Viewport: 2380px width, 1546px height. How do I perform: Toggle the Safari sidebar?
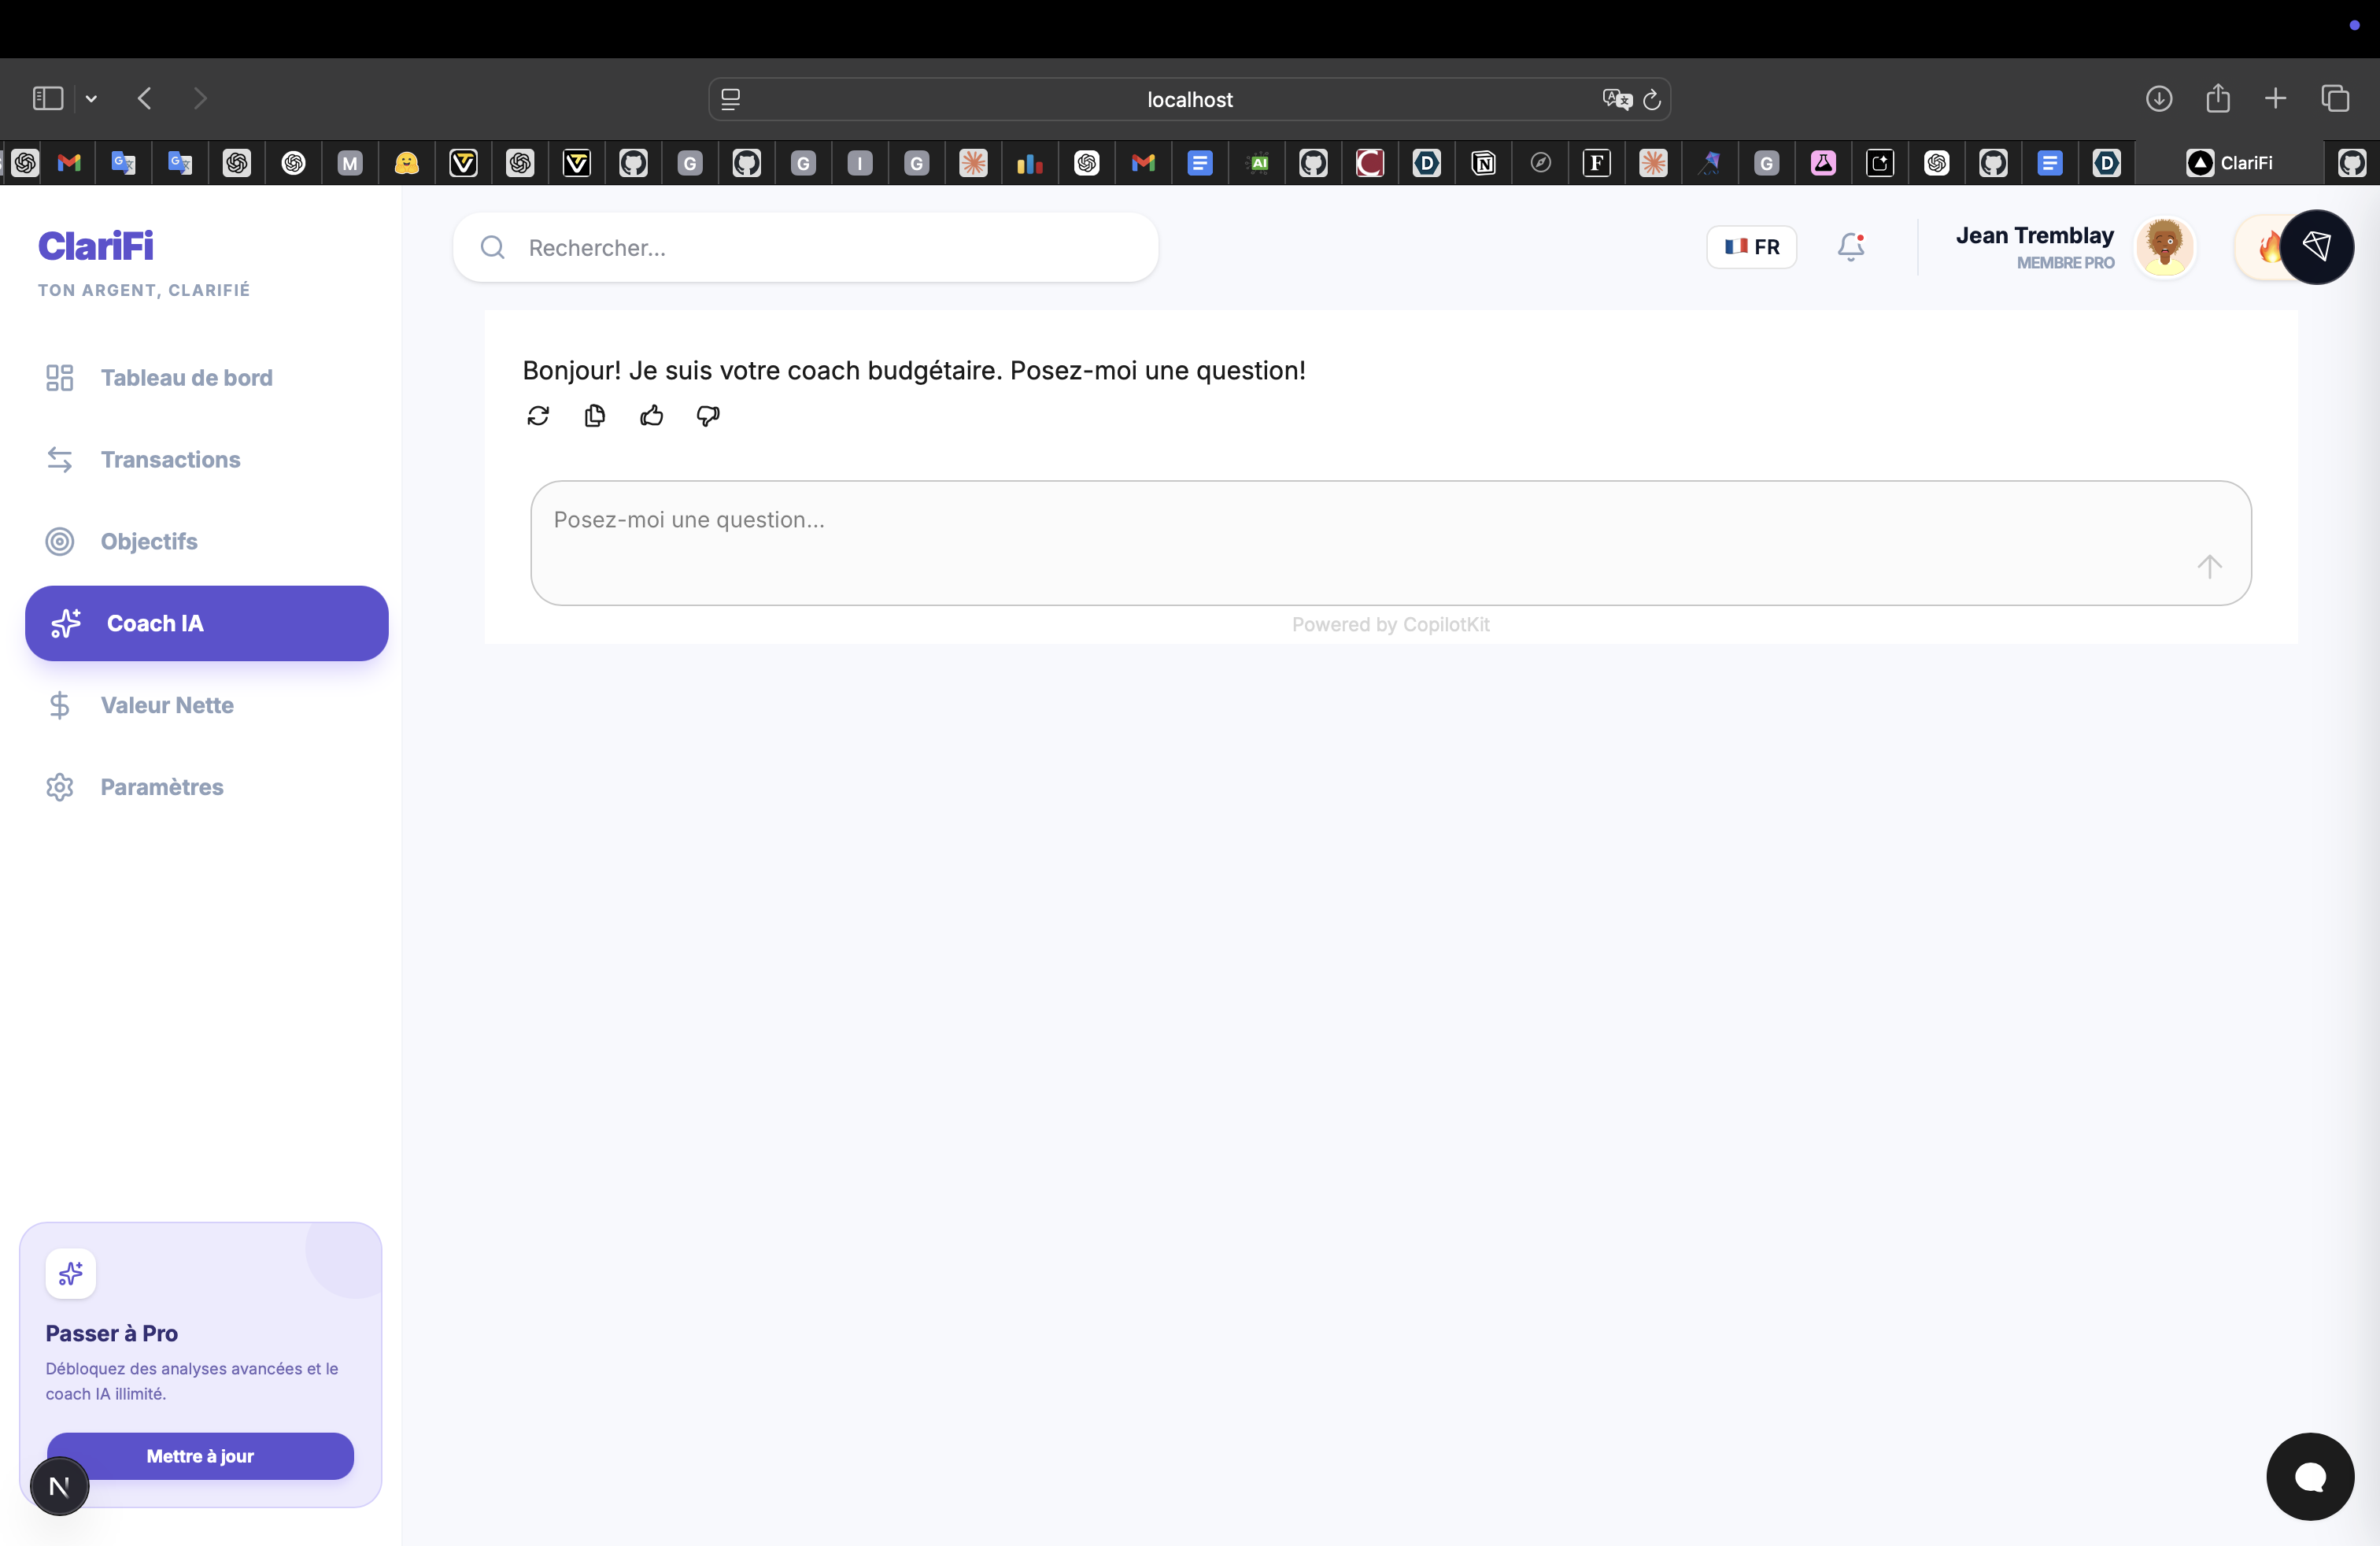(x=47, y=98)
